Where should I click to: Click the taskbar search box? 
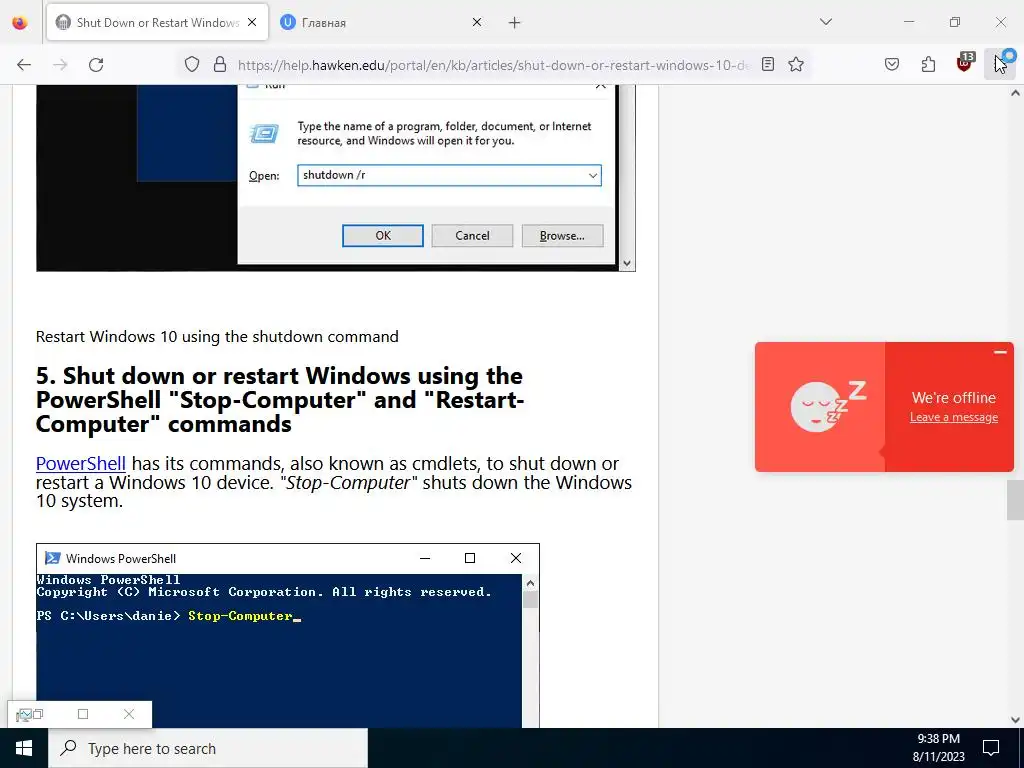(208, 748)
